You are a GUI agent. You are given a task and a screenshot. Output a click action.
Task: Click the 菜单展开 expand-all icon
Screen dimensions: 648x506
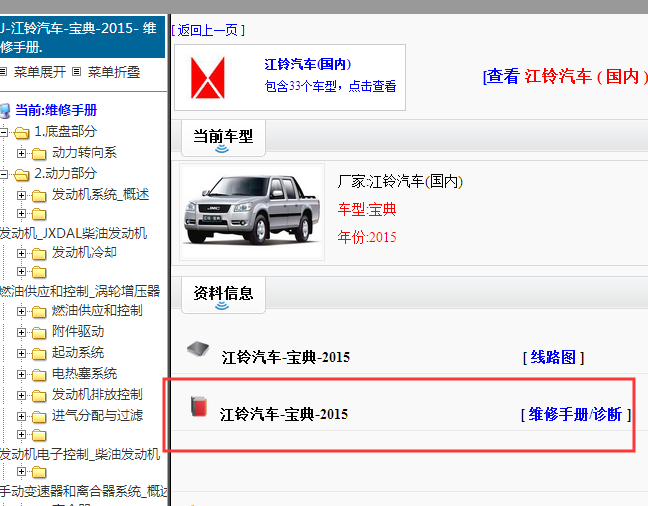[x=3, y=72]
